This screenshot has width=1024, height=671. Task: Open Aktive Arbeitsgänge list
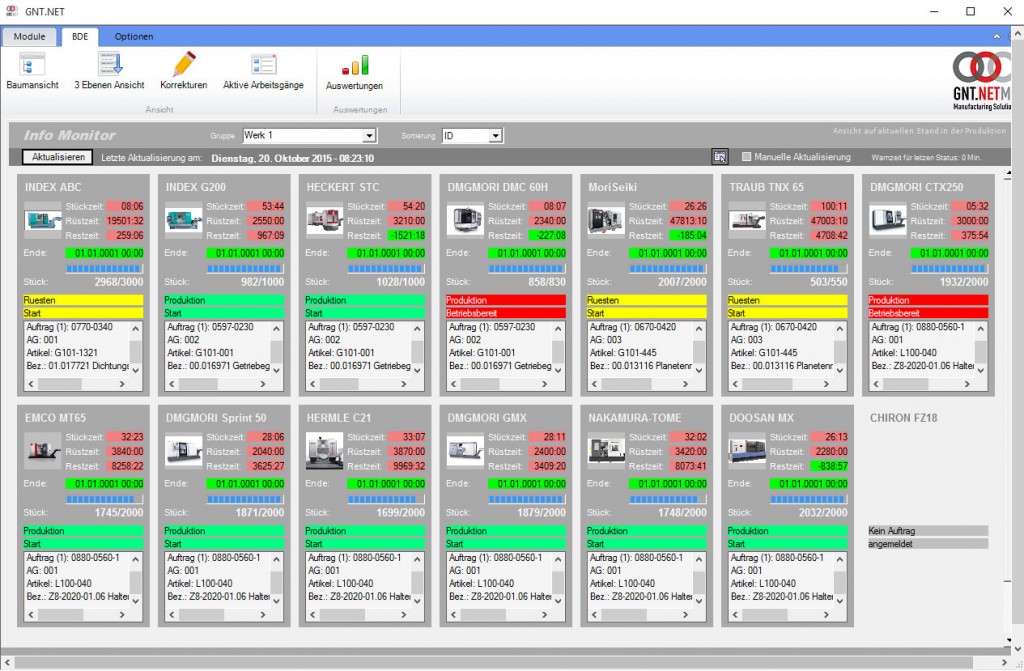[x=263, y=71]
